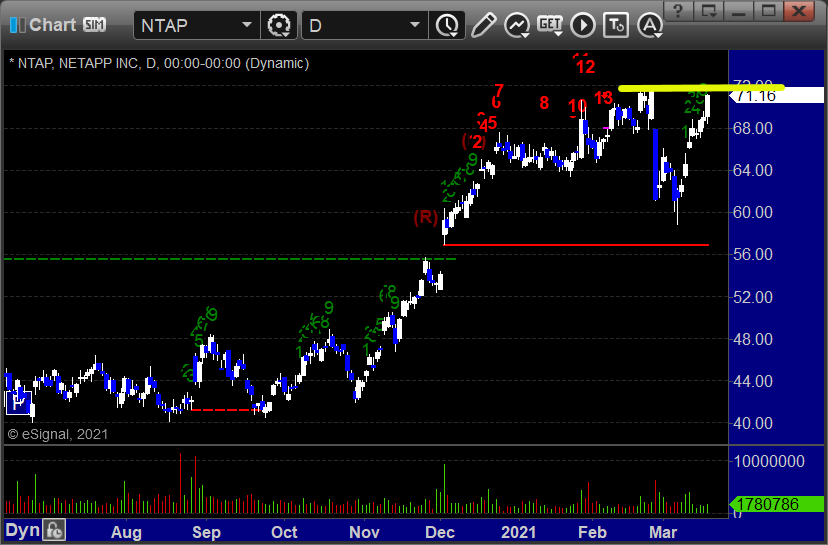Select the pencil drawing tools icon

[483, 25]
